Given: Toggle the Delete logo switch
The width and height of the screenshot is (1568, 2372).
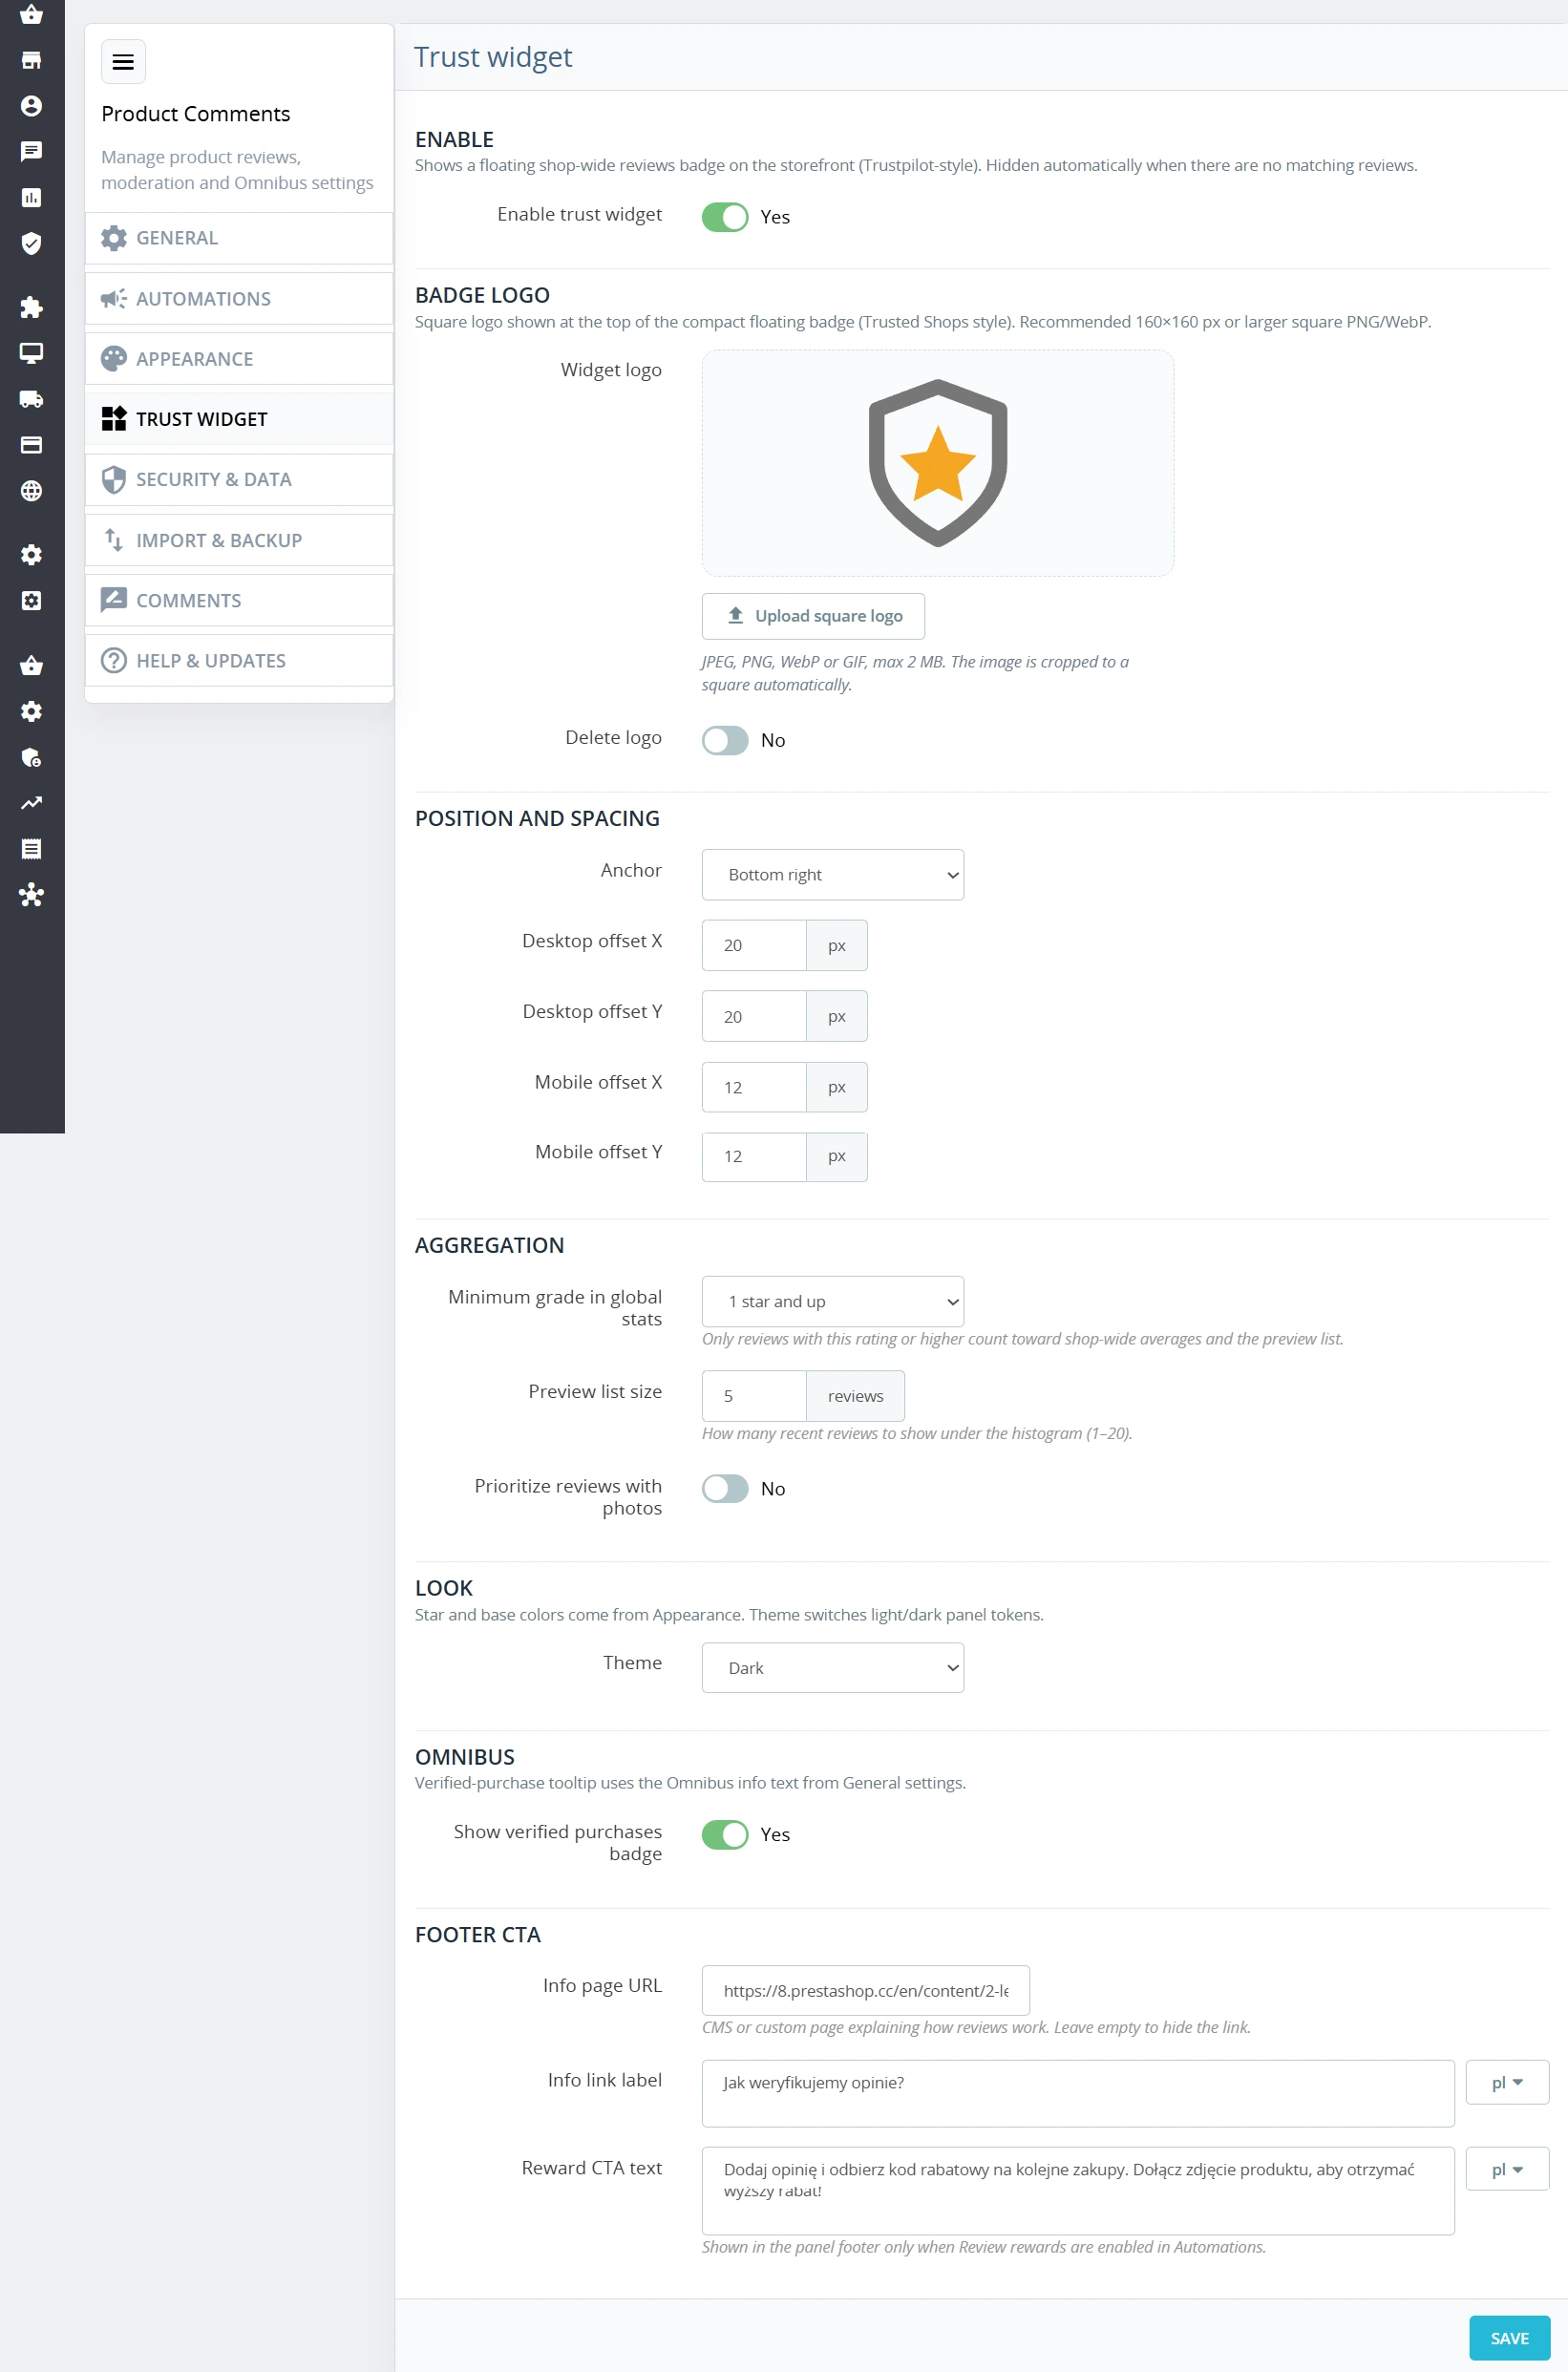Looking at the screenshot, I should (x=725, y=740).
